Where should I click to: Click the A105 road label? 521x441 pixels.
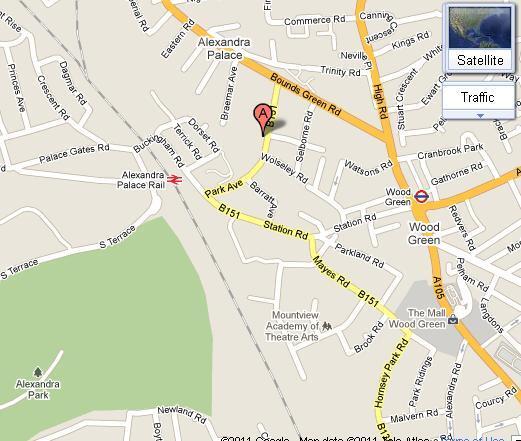pos(439,287)
